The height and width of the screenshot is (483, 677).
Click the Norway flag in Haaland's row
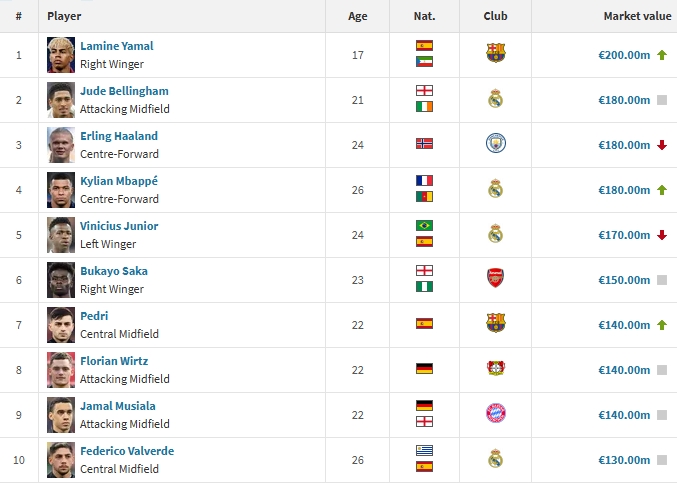(x=424, y=144)
